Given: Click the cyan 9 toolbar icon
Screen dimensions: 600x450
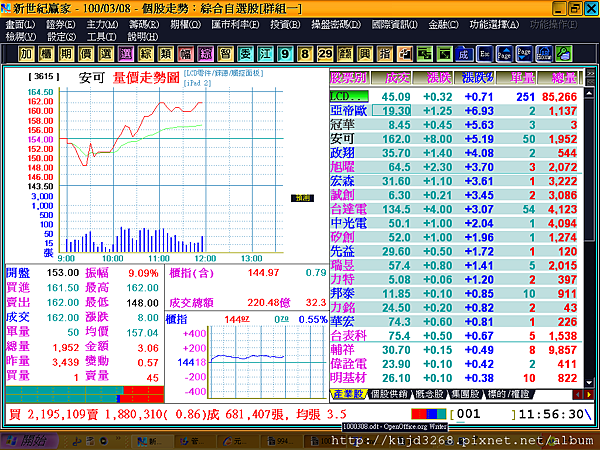Looking at the screenshot, I should (285, 54).
